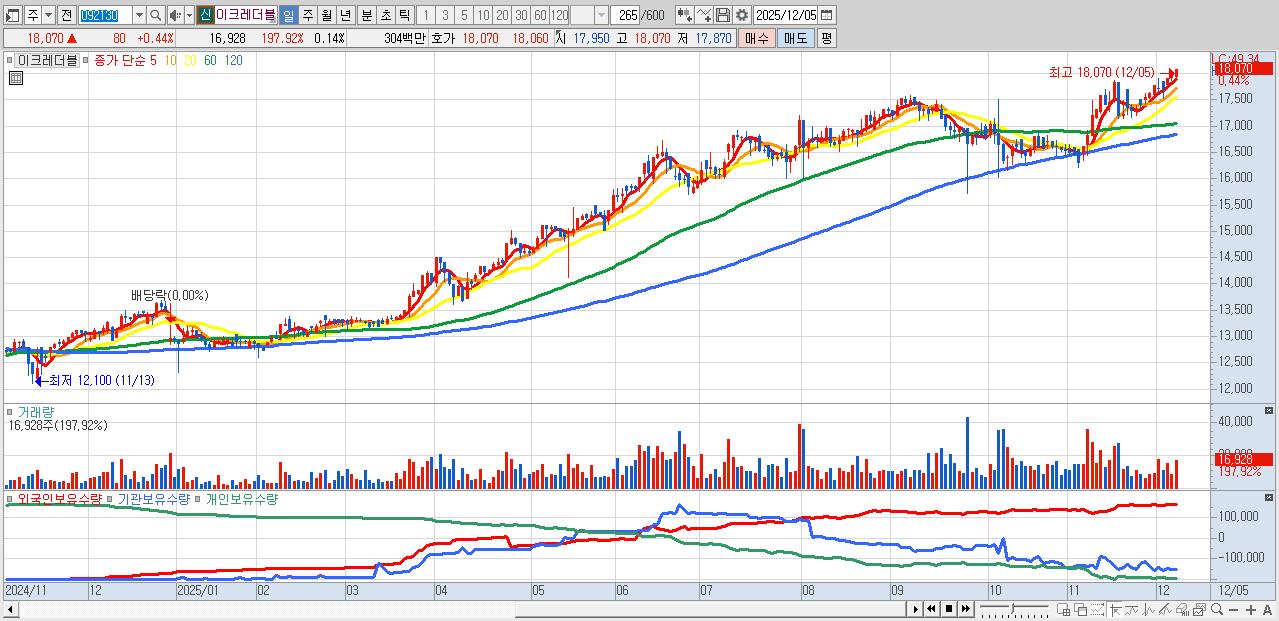Open the calendar picker icon

(827, 15)
